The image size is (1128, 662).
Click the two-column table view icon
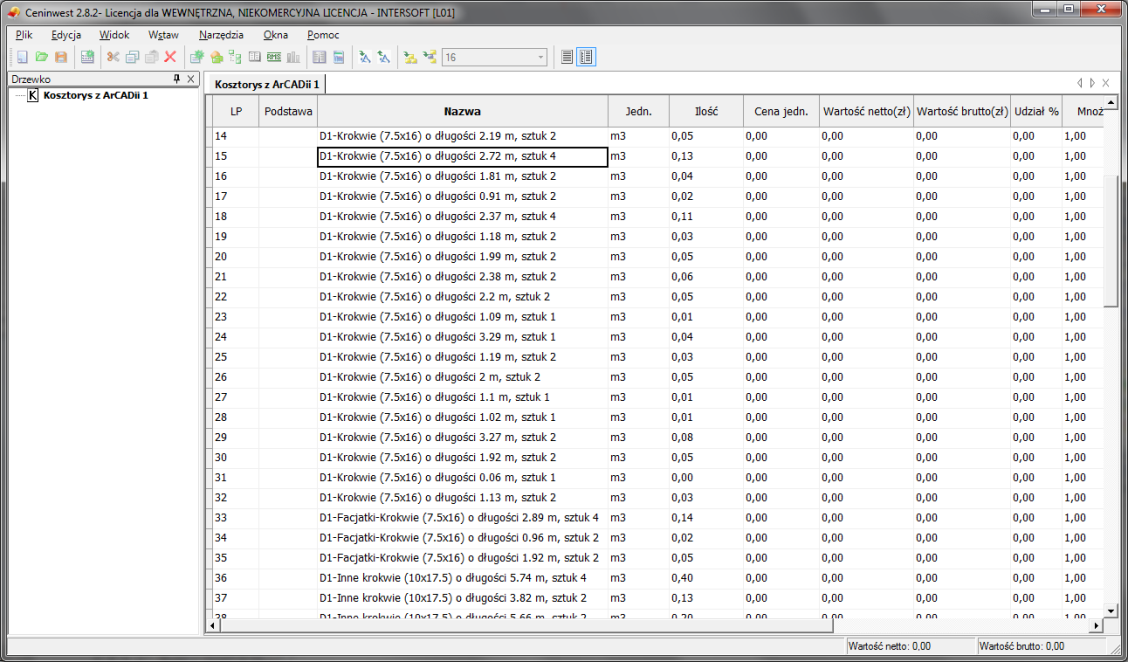point(319,57)
